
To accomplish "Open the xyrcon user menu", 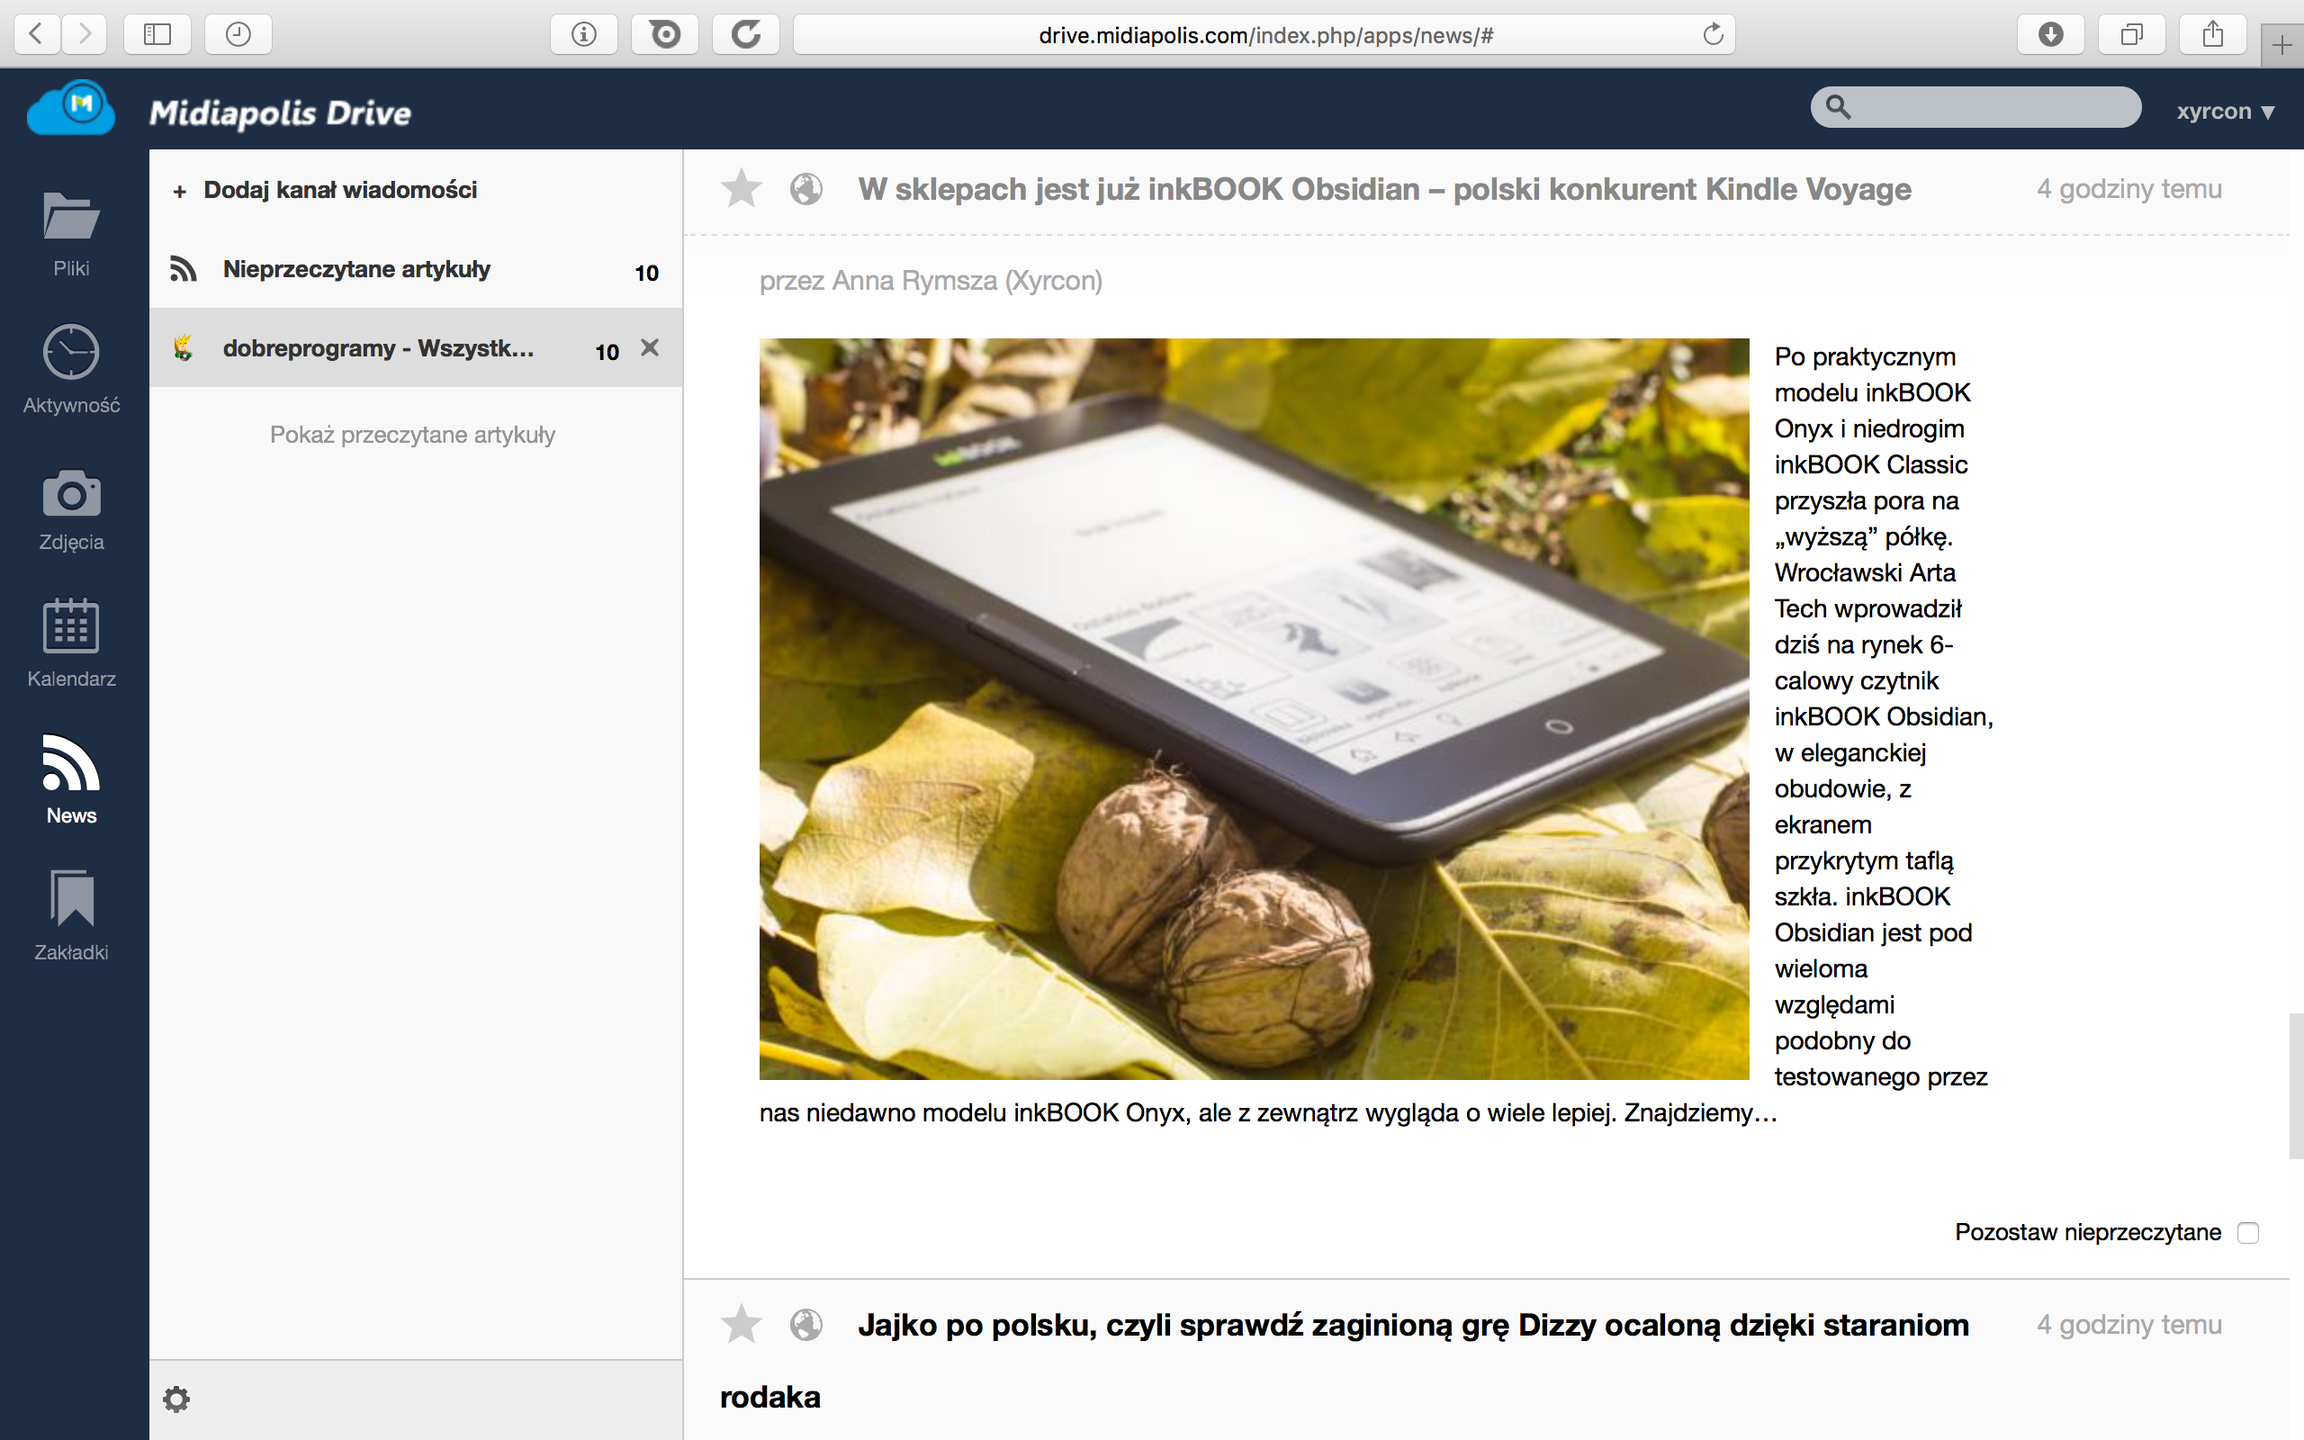I will (x=2225, y=110).
